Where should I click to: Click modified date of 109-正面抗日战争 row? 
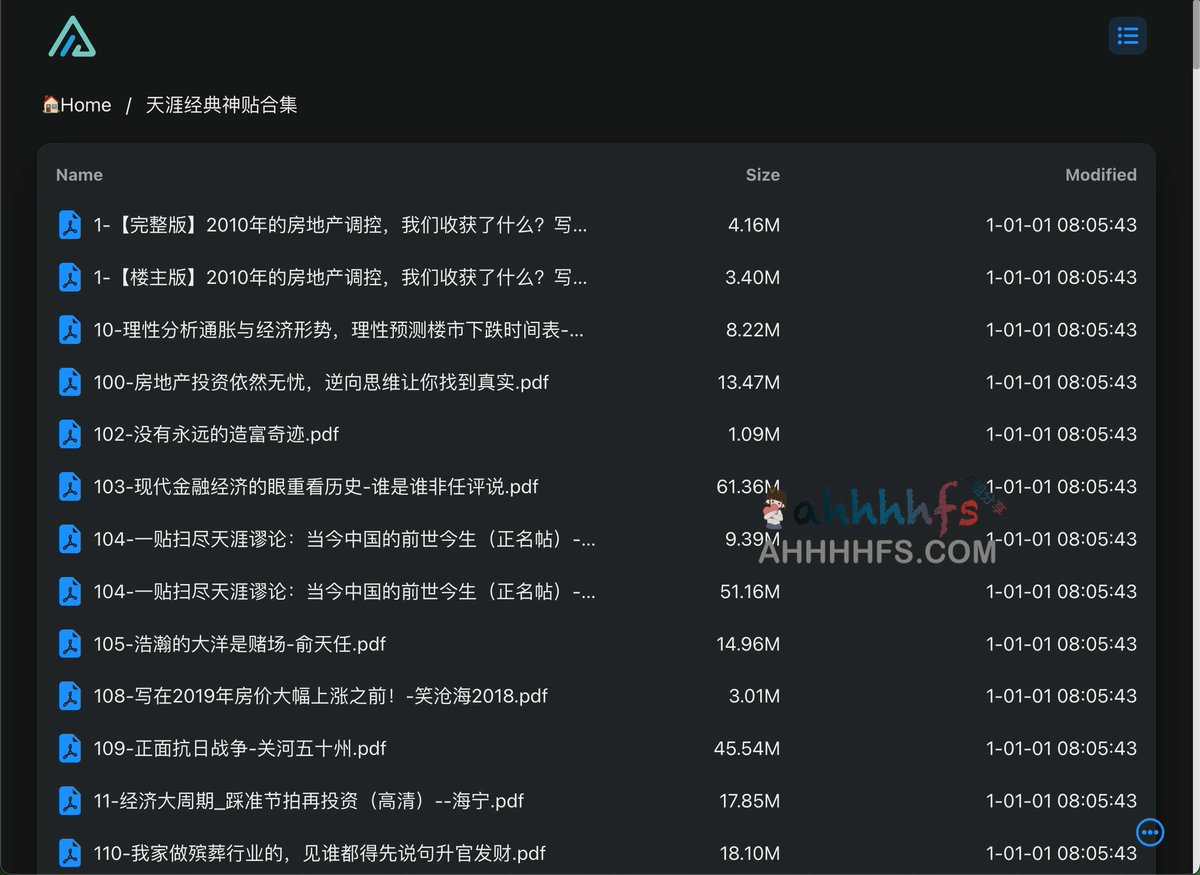tap(1061, 748)
